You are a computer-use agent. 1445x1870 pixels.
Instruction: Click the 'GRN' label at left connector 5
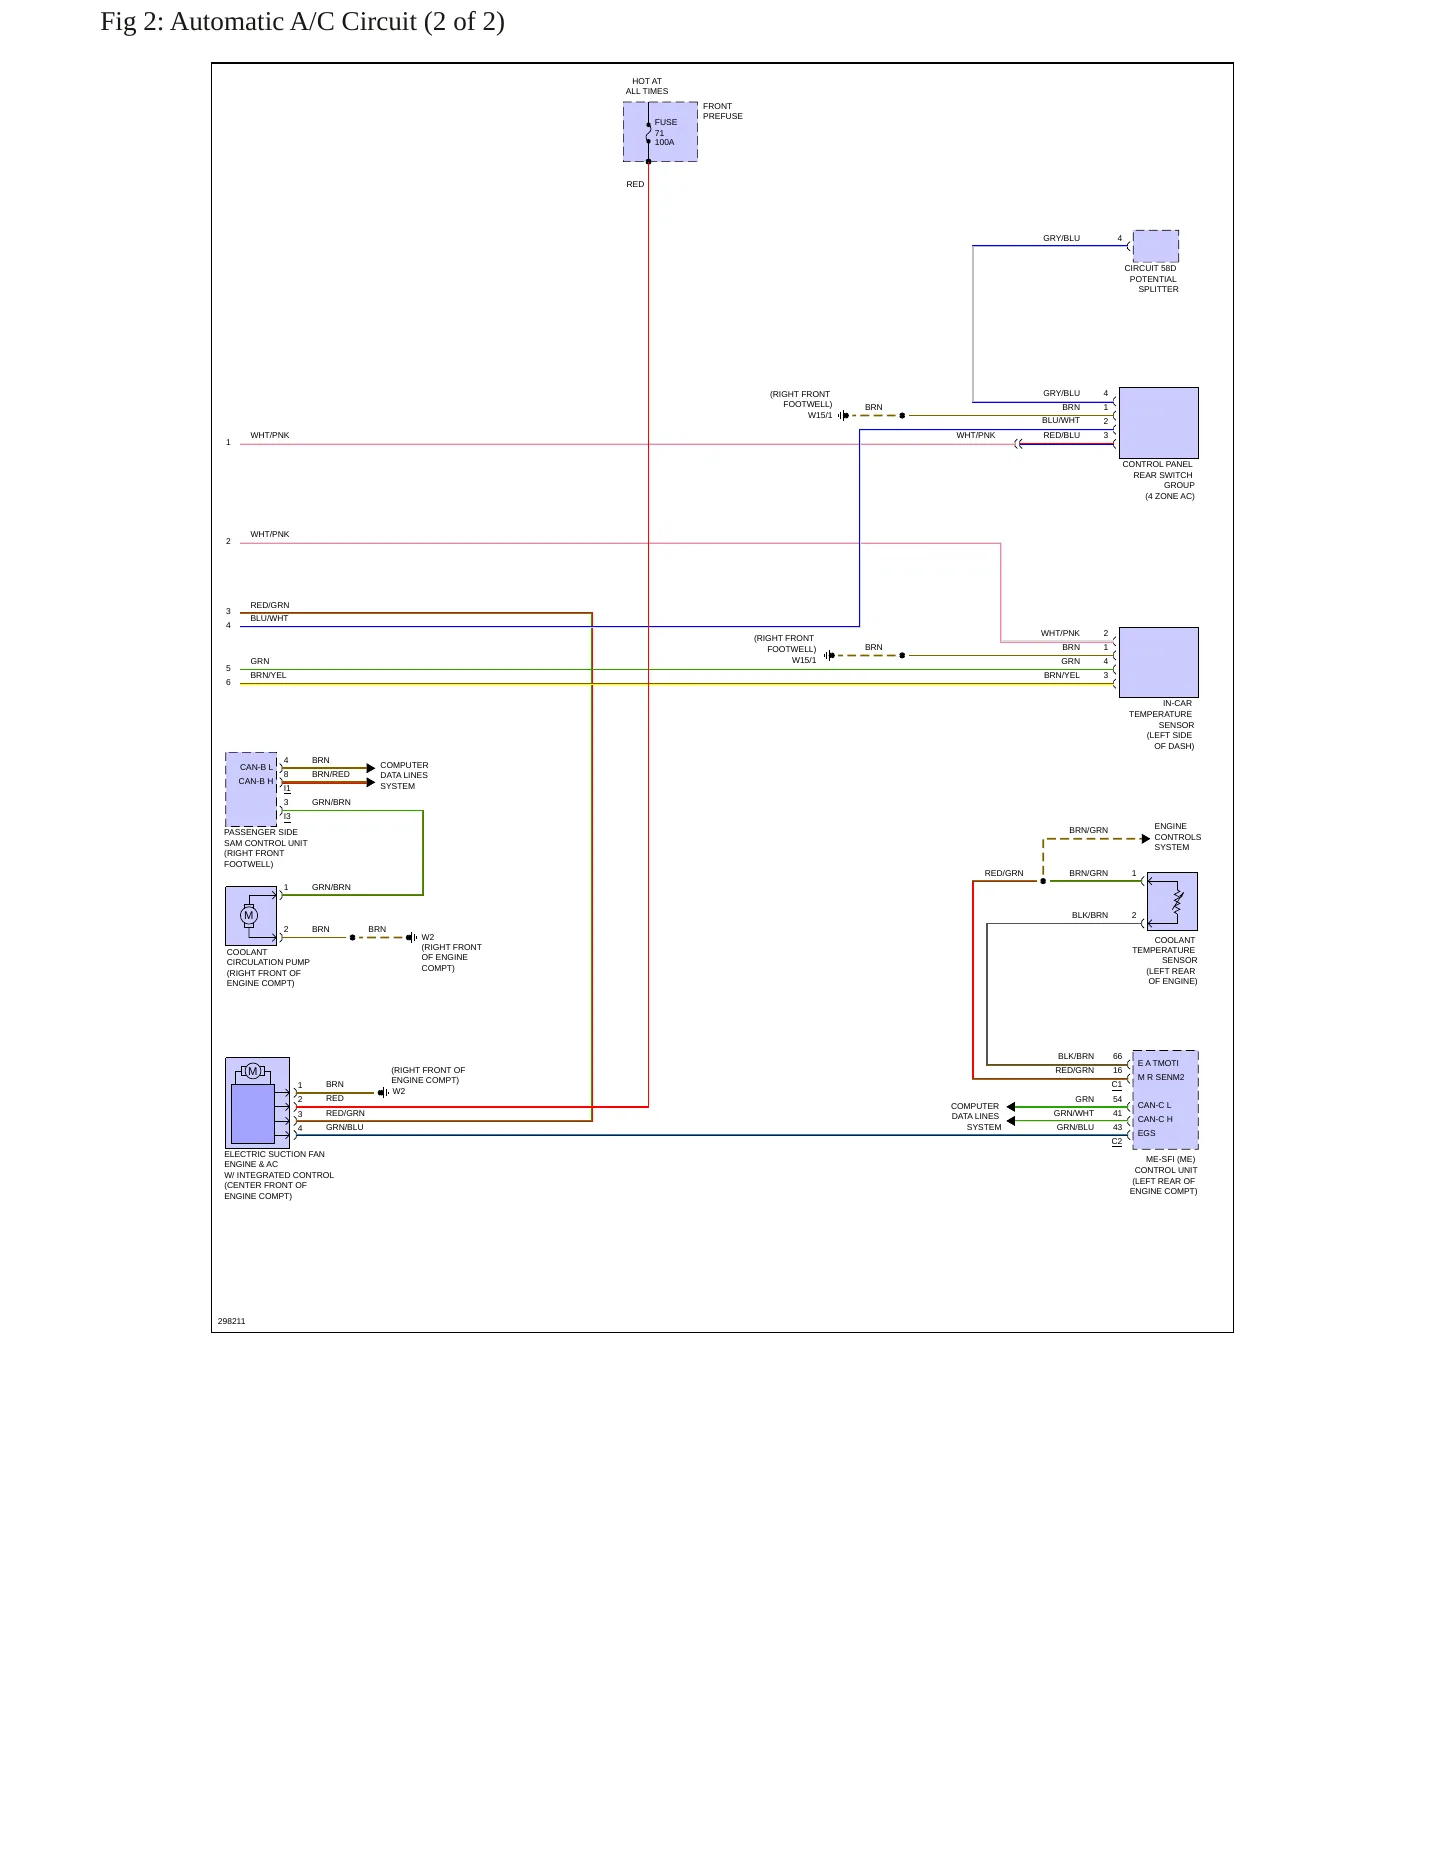click(260, 662)
